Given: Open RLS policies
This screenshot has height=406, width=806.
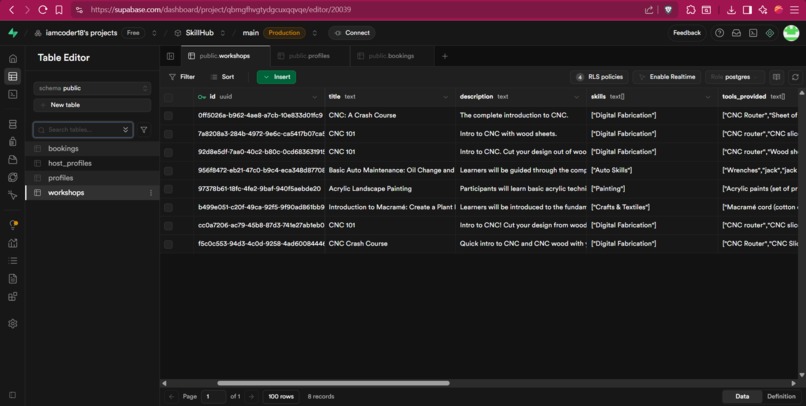Looking at the screenshot, I should pos(599,77).
